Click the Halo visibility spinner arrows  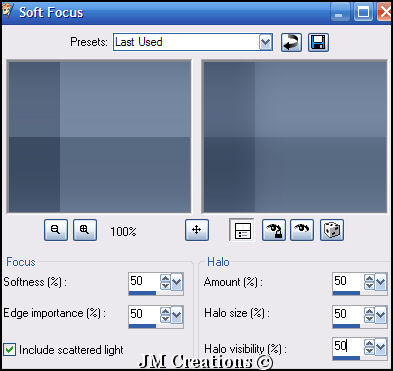point(369,347)
